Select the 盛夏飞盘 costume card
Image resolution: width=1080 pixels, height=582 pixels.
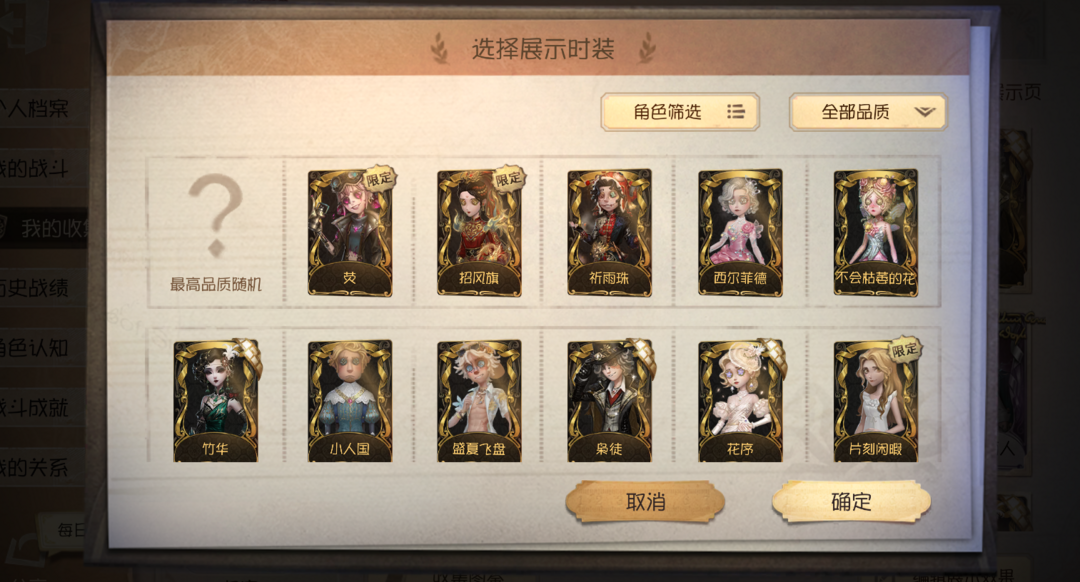click(x=479, y=401)
